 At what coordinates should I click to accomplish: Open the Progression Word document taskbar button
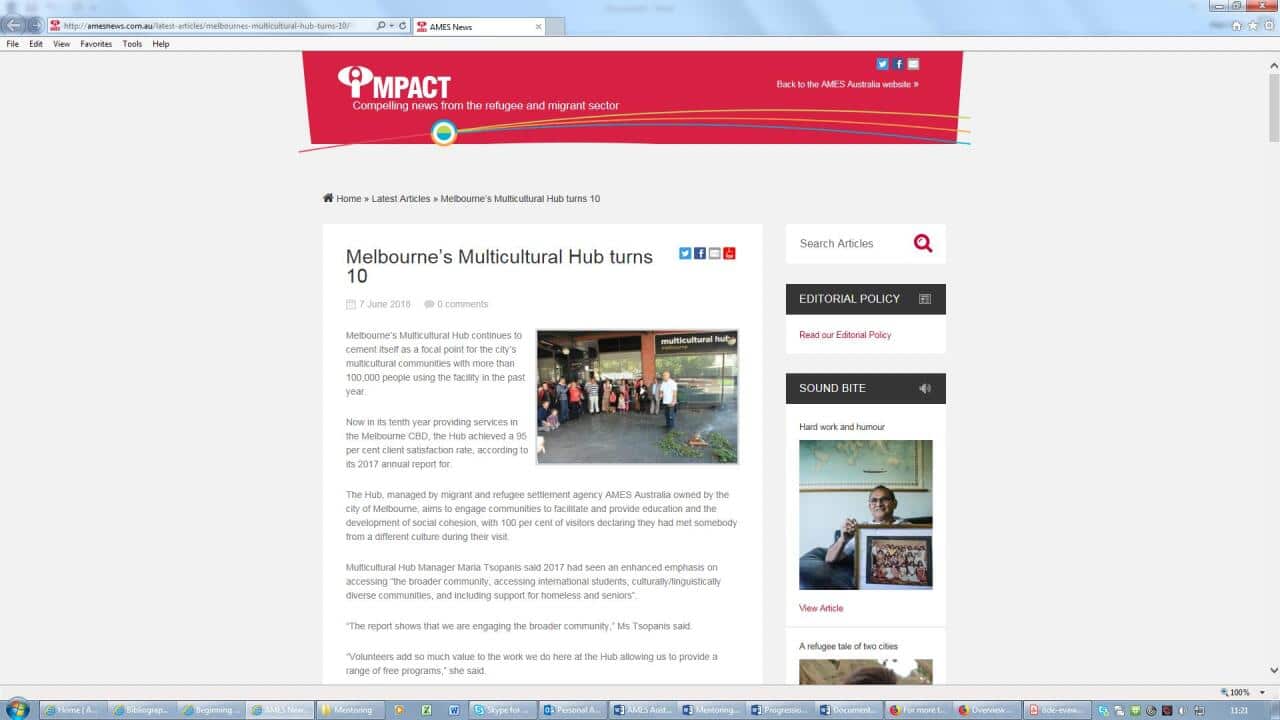tap(780, 710)
